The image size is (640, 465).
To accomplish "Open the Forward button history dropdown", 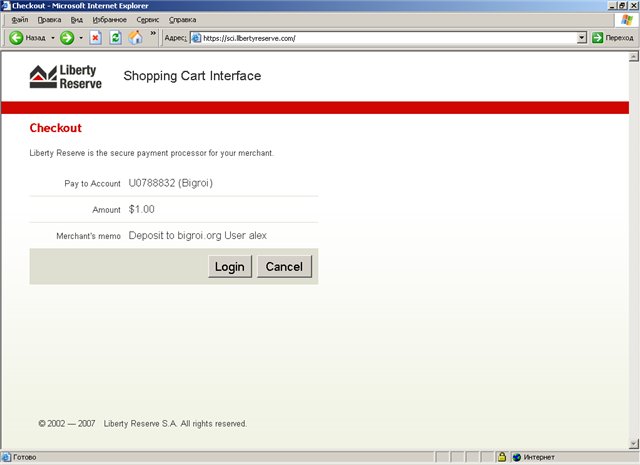I will 81,38.
